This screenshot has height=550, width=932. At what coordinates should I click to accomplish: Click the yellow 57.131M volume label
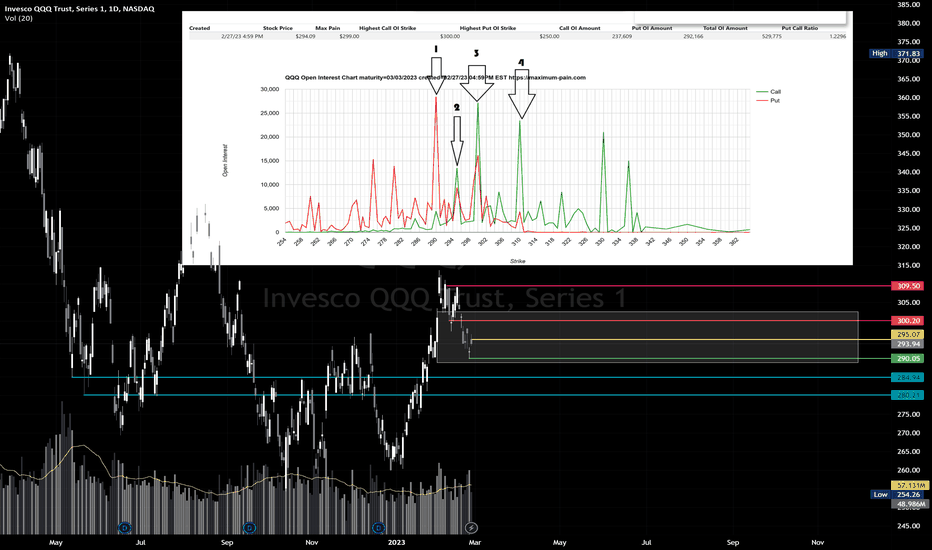tap(910, 485)
